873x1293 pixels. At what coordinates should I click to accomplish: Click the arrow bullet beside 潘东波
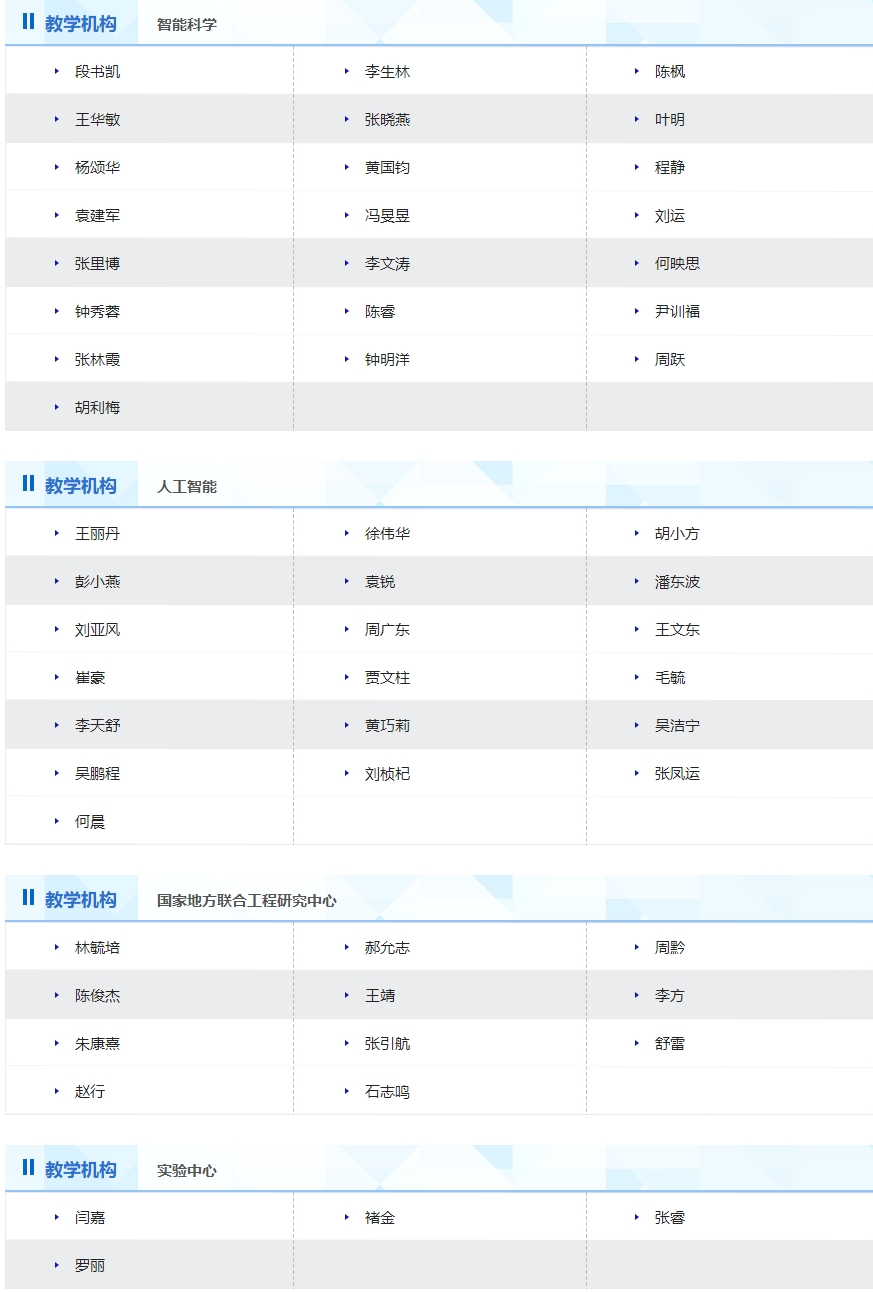point(637,582)
